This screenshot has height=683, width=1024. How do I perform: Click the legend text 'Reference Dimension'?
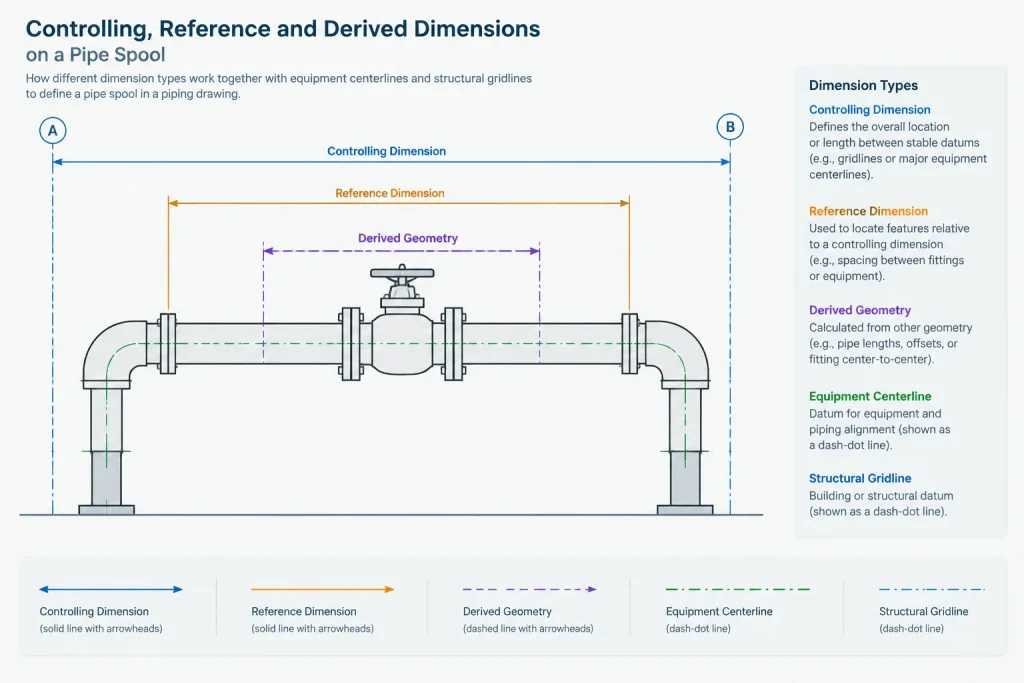[x=304, y=611]
